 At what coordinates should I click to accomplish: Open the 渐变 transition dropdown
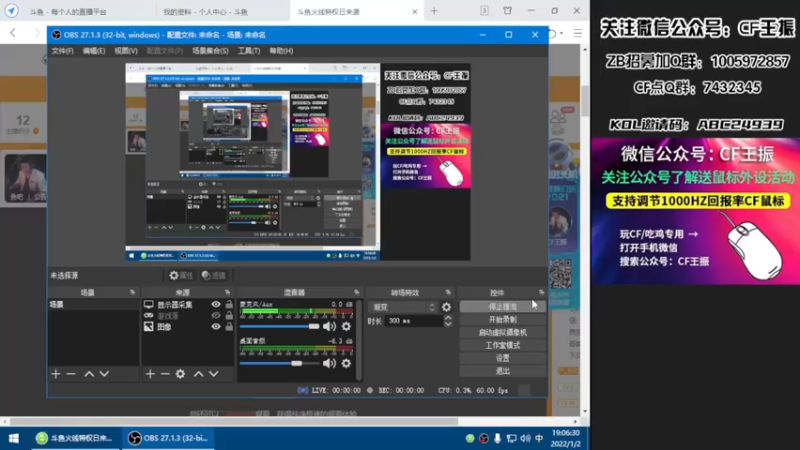coord(403,307)
